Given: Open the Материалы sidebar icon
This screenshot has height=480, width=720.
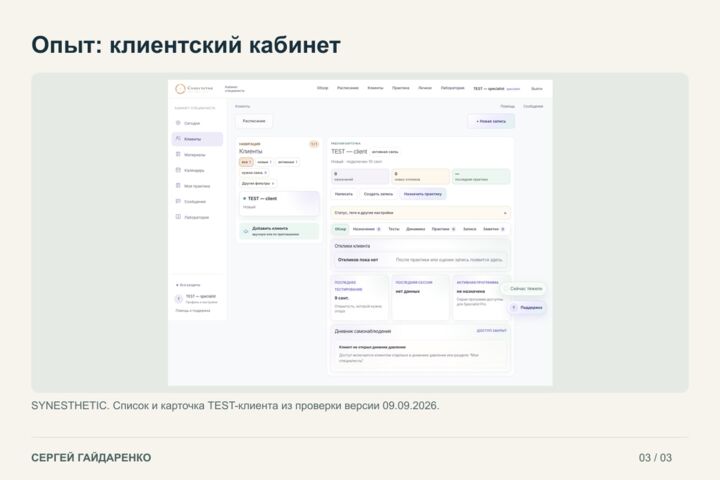Looking at the screenshot, I should coord(178,154).
